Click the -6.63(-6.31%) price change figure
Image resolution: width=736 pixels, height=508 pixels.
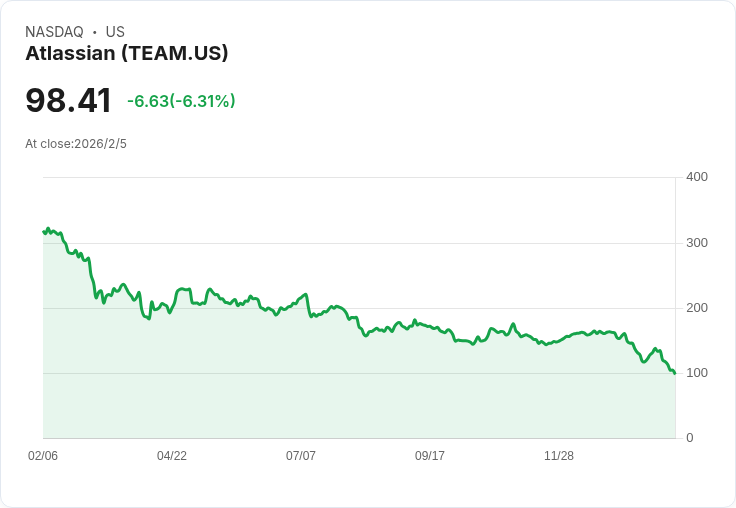(x=181, y=101)
